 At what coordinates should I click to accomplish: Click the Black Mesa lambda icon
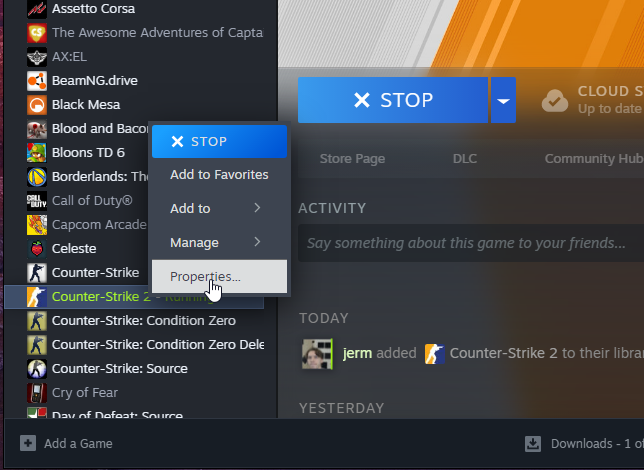click(37, 105)
